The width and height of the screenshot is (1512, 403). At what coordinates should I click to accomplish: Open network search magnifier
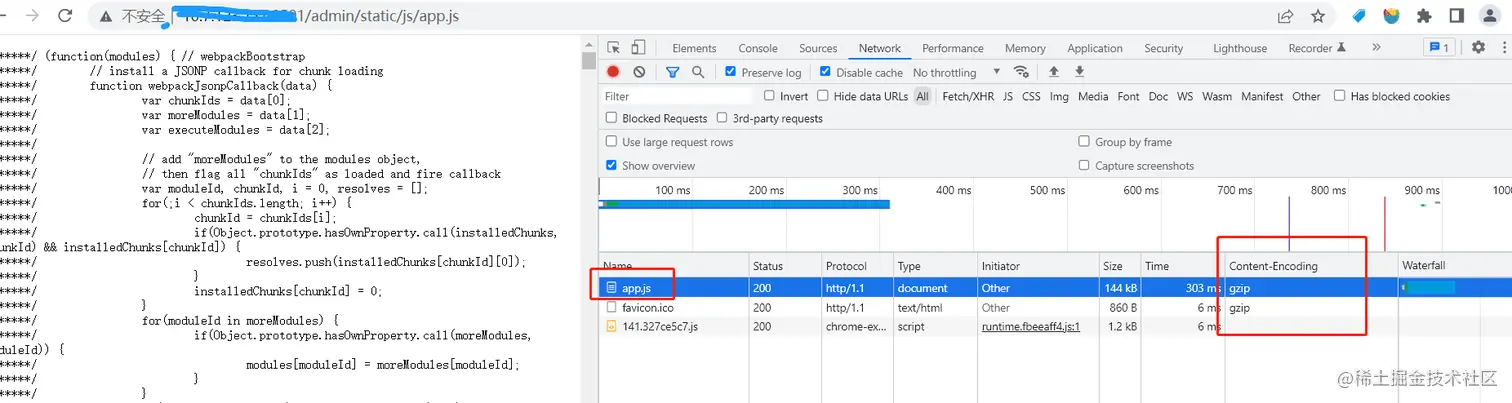[x=698, y=72]
